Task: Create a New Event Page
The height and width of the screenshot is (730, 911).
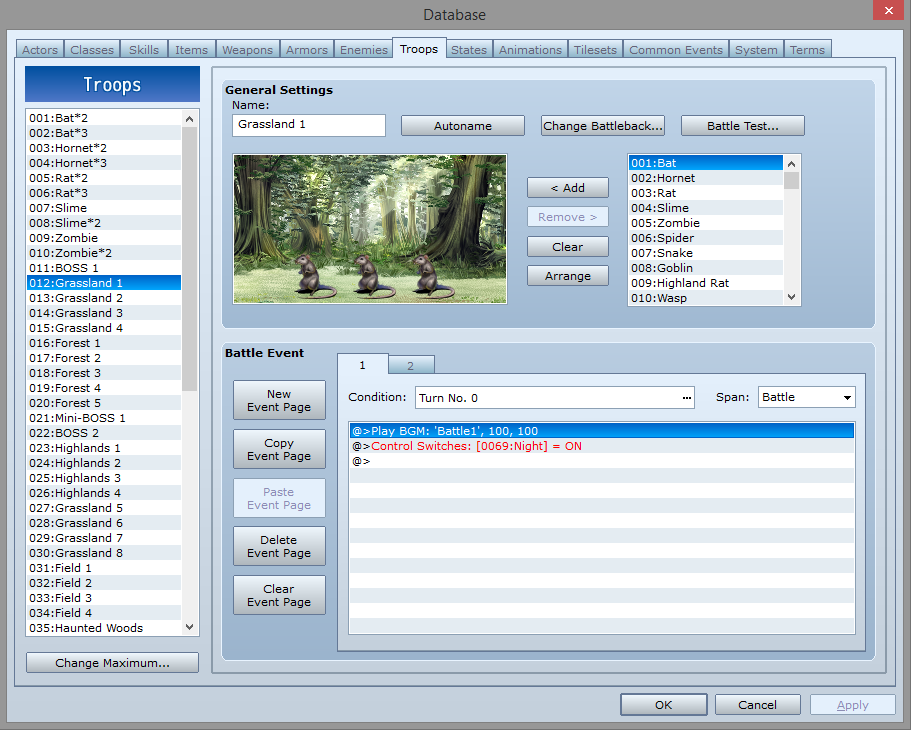Action: pos(279,399)
